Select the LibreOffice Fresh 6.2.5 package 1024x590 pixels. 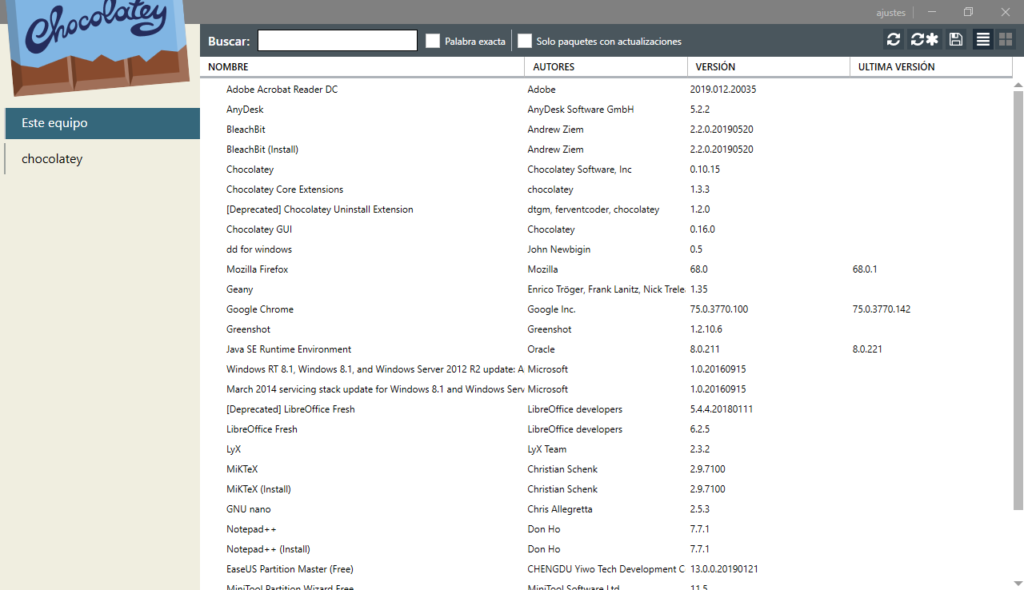pos(606,429)
